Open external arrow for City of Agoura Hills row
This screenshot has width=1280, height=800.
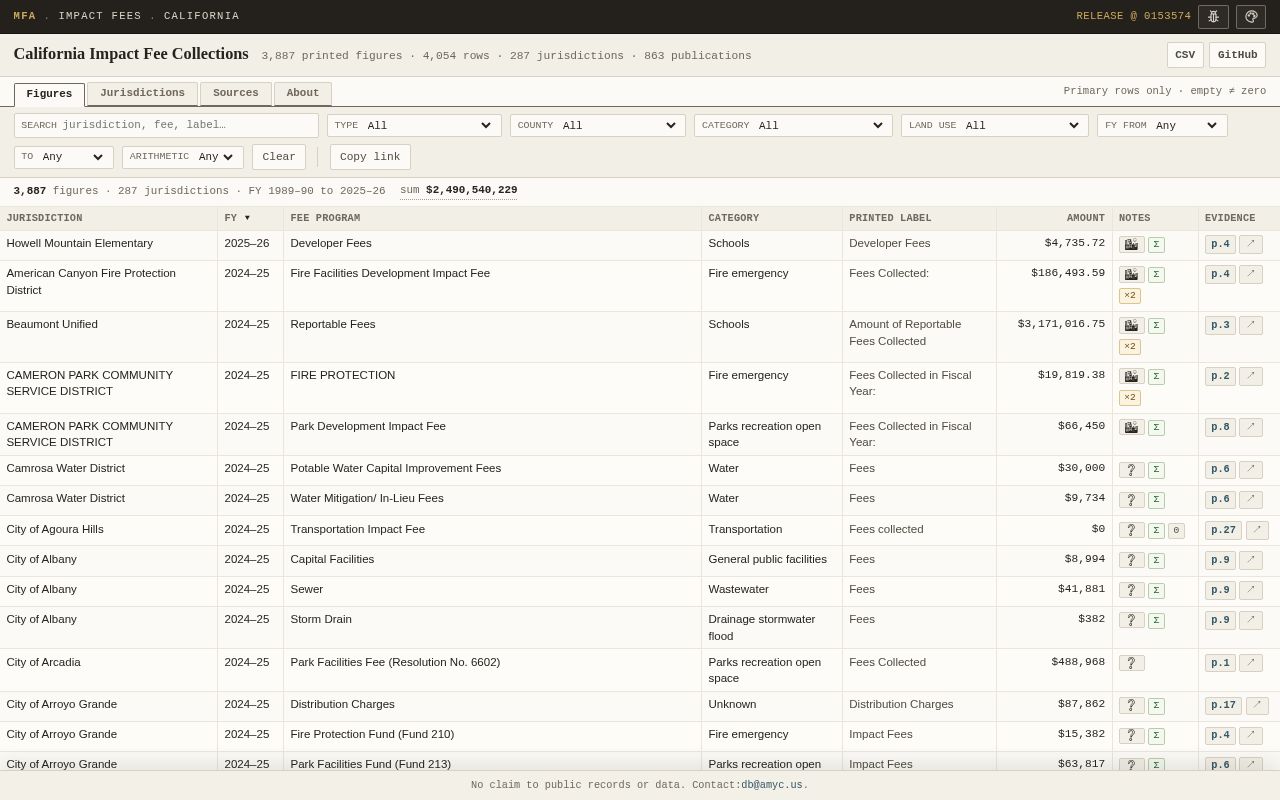coord(1257,530)
